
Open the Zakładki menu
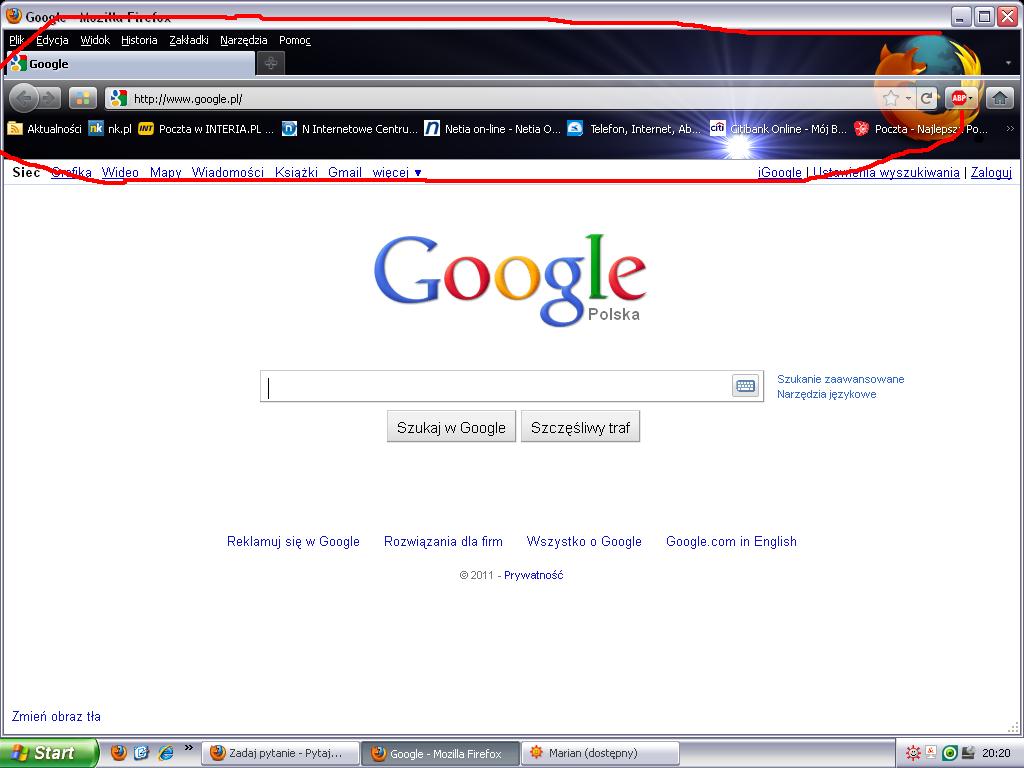pyautogui.click(x=189, y=40)
